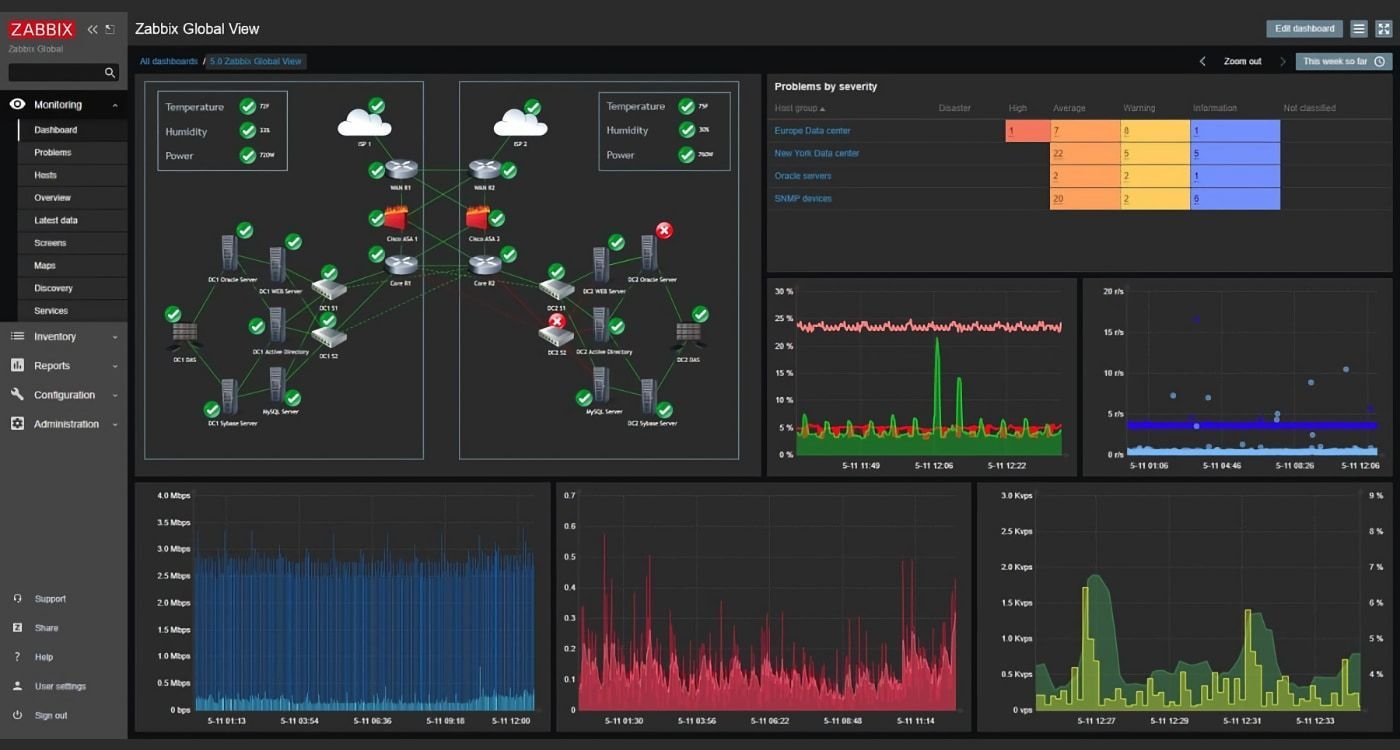Collapse the sidebar using the double-chevron icon
Image resolution: width=1400 pixels, height=750 pixels.
[92, 29]
